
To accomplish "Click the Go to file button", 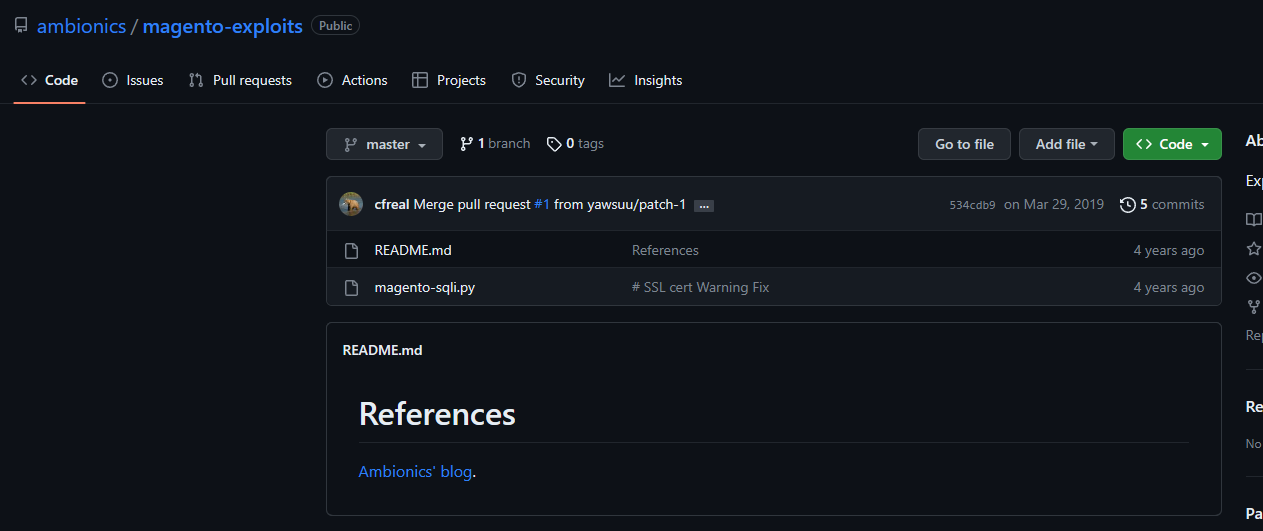I will pyautogui.click(x=964, y=144).
